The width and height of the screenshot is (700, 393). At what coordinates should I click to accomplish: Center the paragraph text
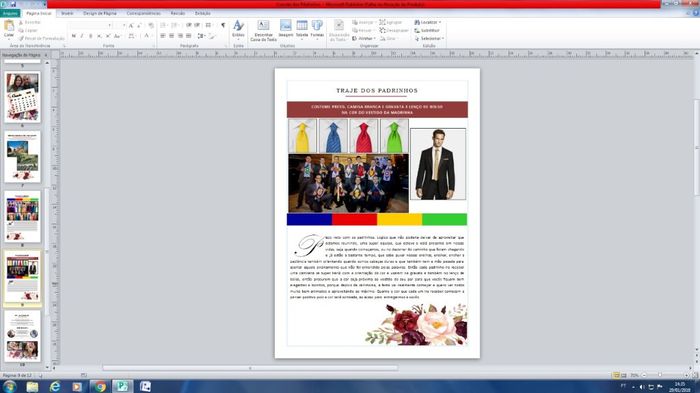click(171, 36)
